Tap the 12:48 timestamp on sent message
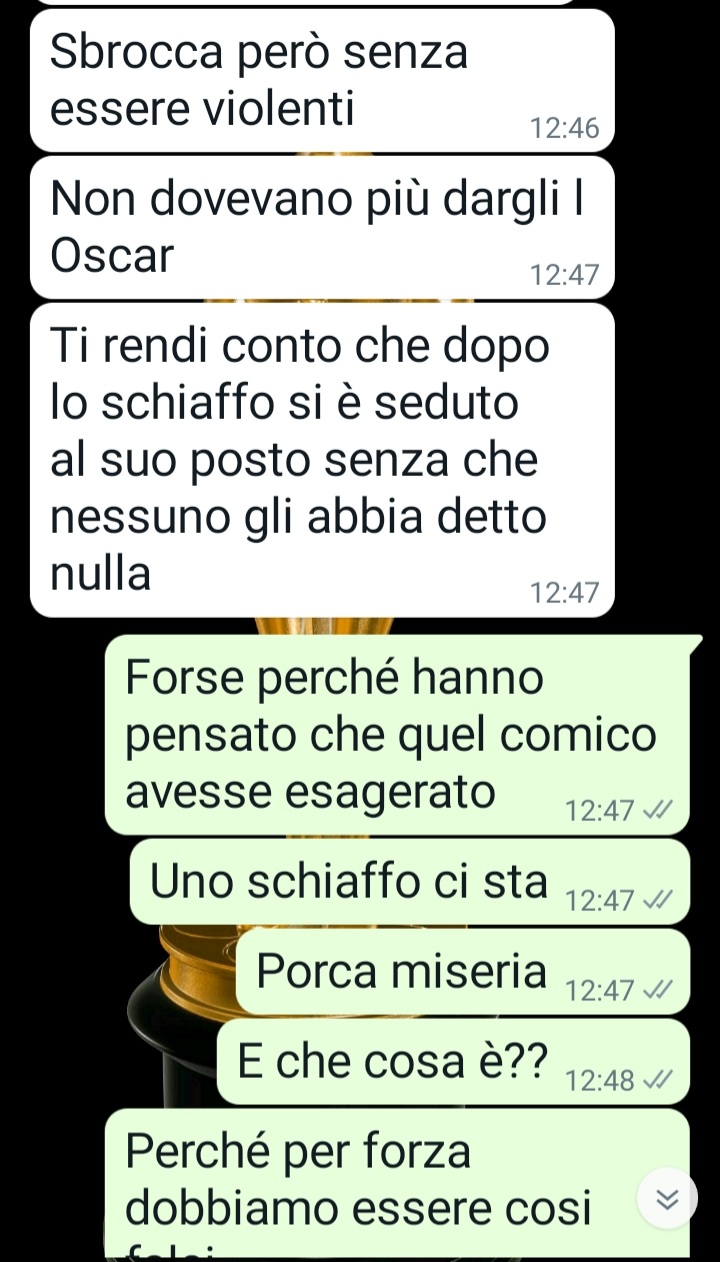Screen dimensions: 720x1262 [x=600, y=1081]
